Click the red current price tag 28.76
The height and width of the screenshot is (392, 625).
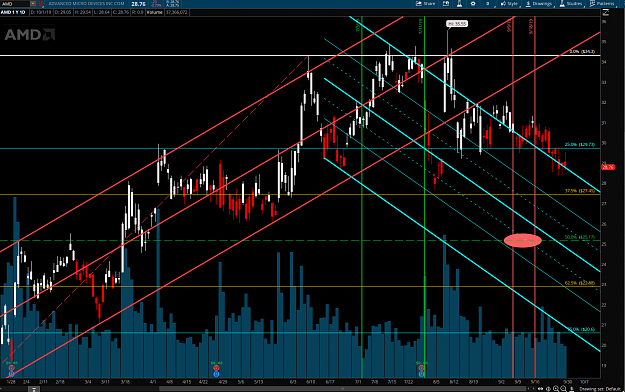tap(608, 167)
